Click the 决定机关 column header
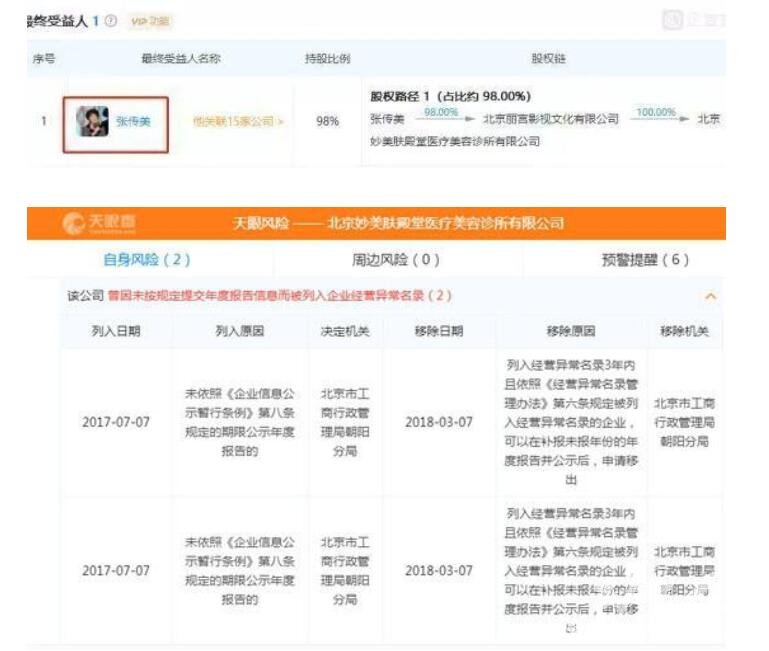The height and width of the screenshot is (651, 769). [345, 331]
